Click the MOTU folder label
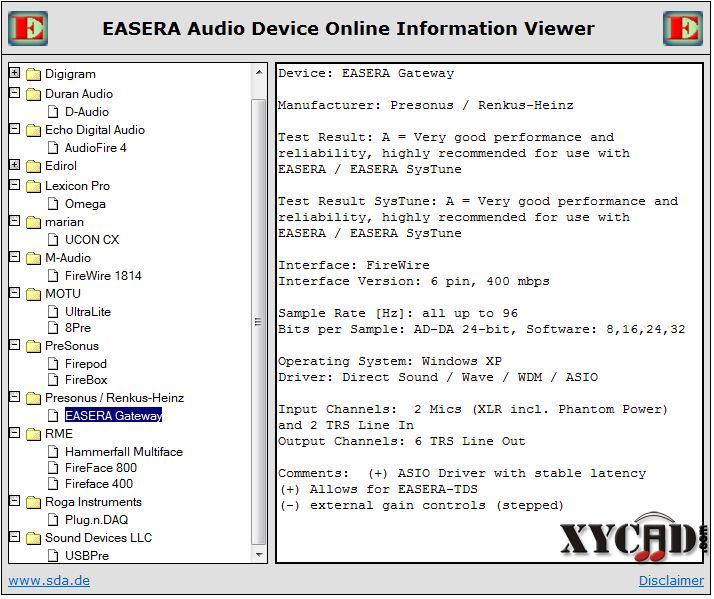Screen dimensions: 714x599 (63, 294)
